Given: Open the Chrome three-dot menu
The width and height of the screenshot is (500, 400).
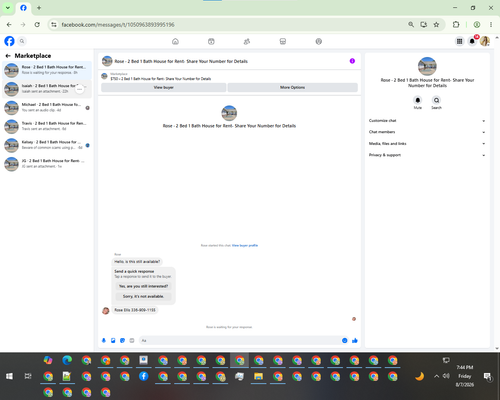Looking at the screenshot, I should tap(491, 24).
